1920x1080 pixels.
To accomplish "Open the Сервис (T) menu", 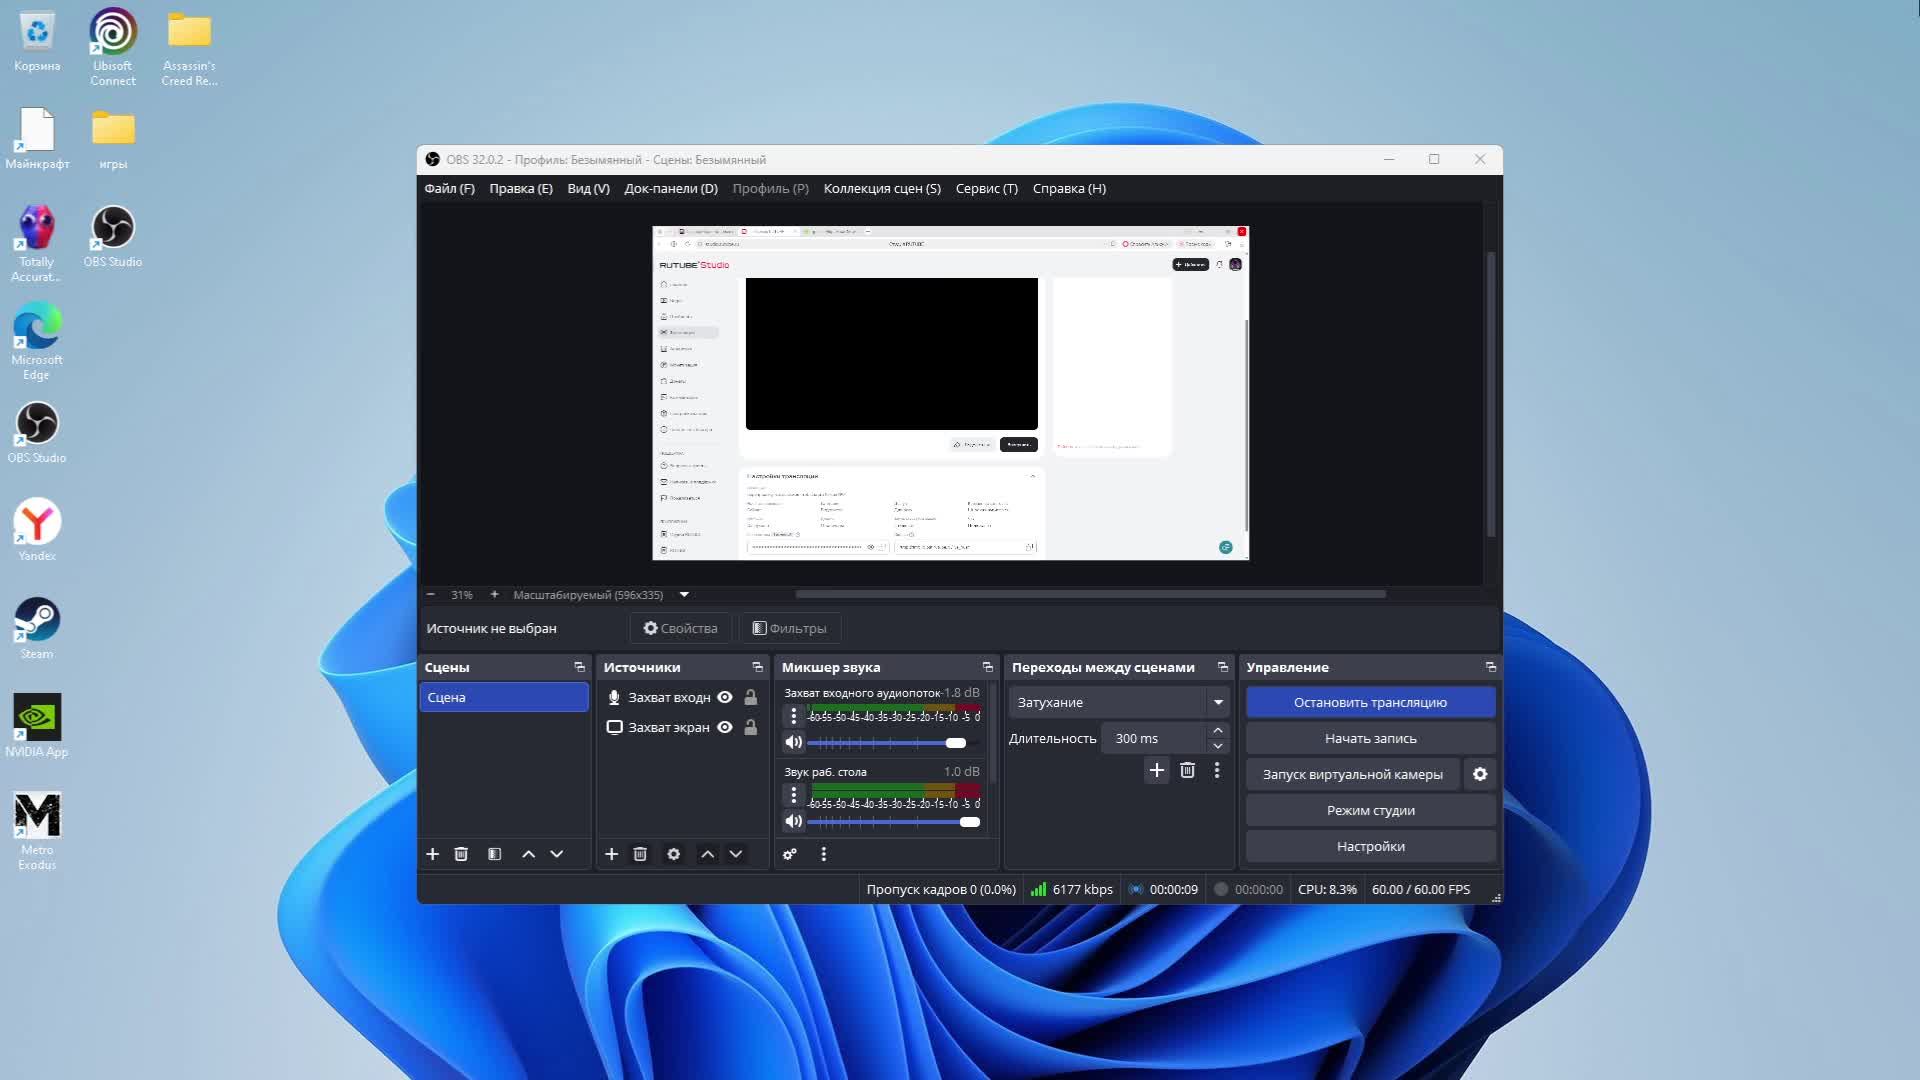I will pos(986,188).
